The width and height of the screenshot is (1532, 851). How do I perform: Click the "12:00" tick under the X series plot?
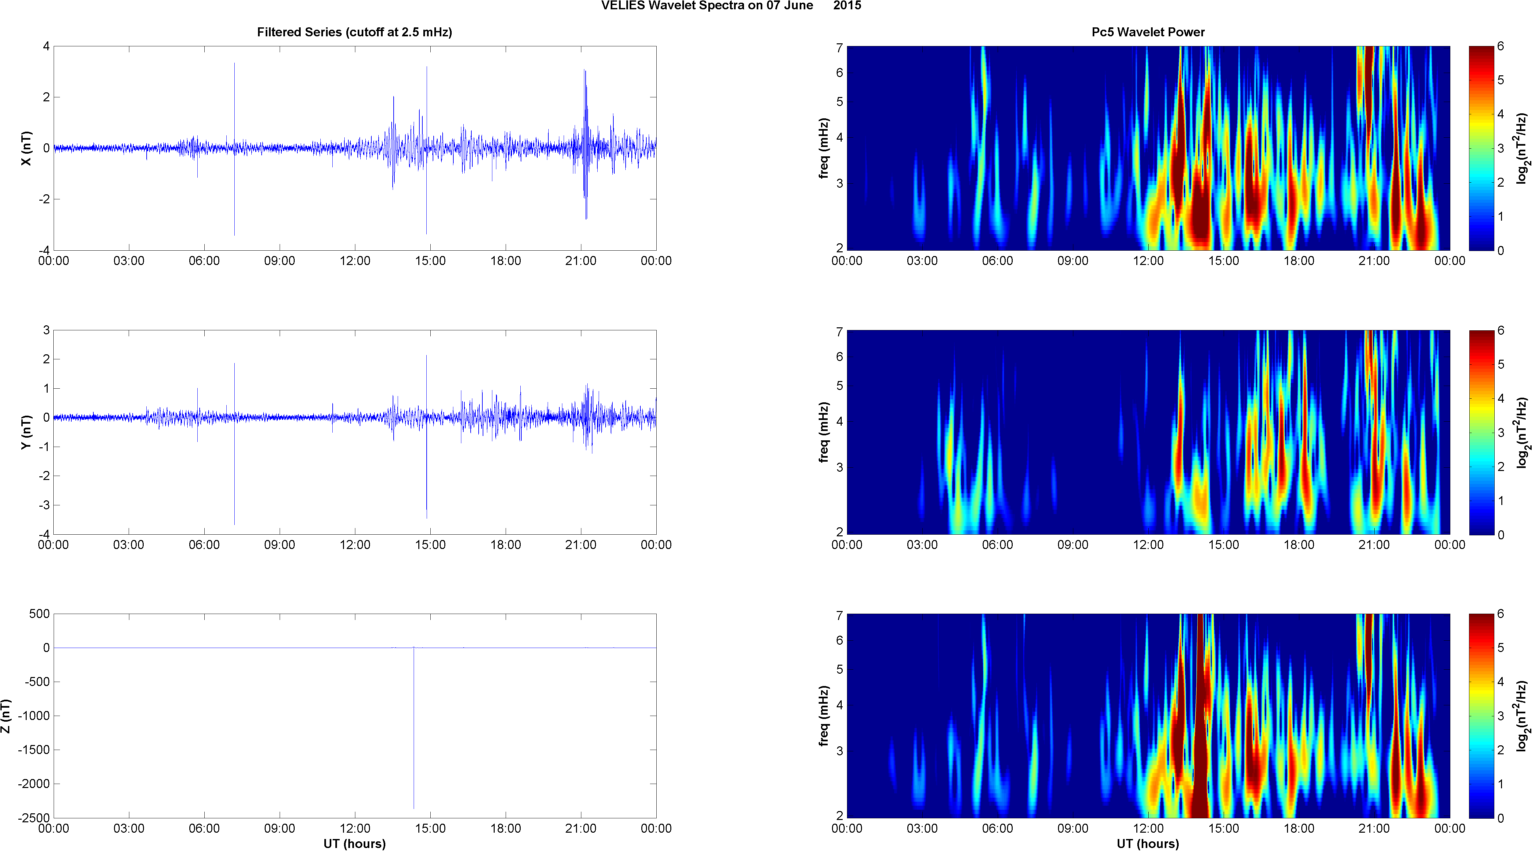coord(355,261)
